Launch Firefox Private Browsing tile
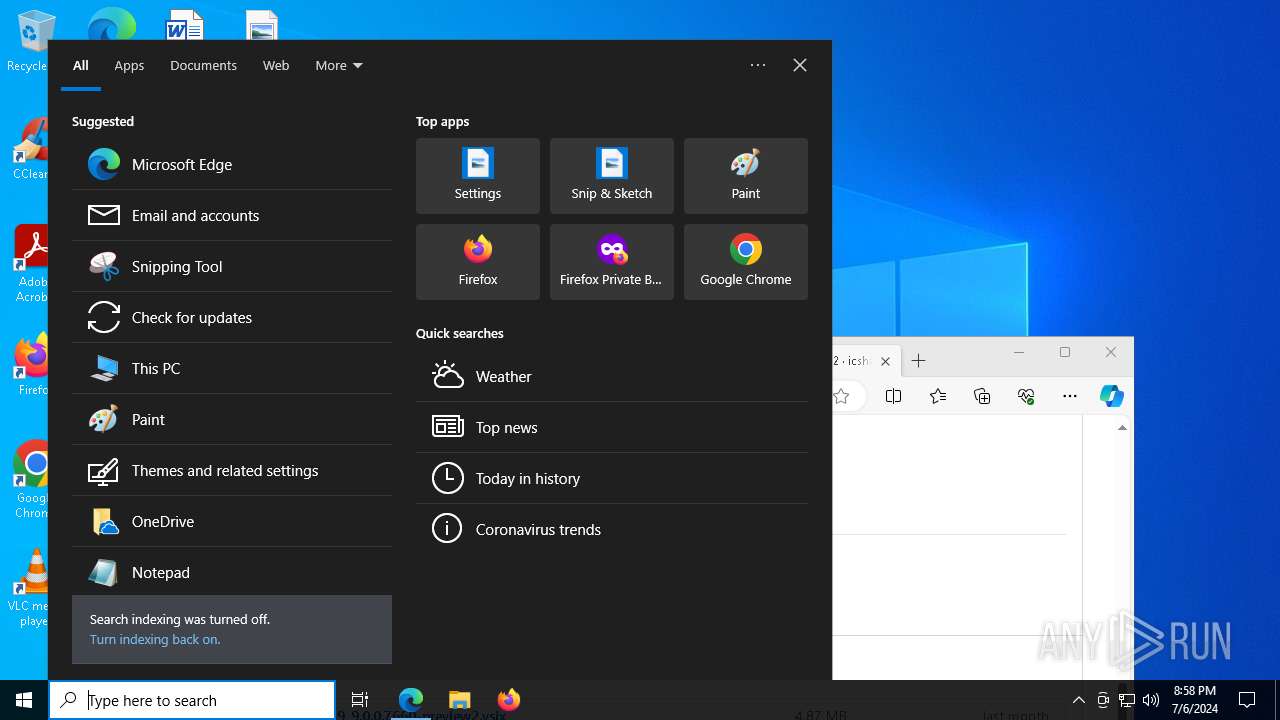1280x720 pixels. click(x=612, y=262)
